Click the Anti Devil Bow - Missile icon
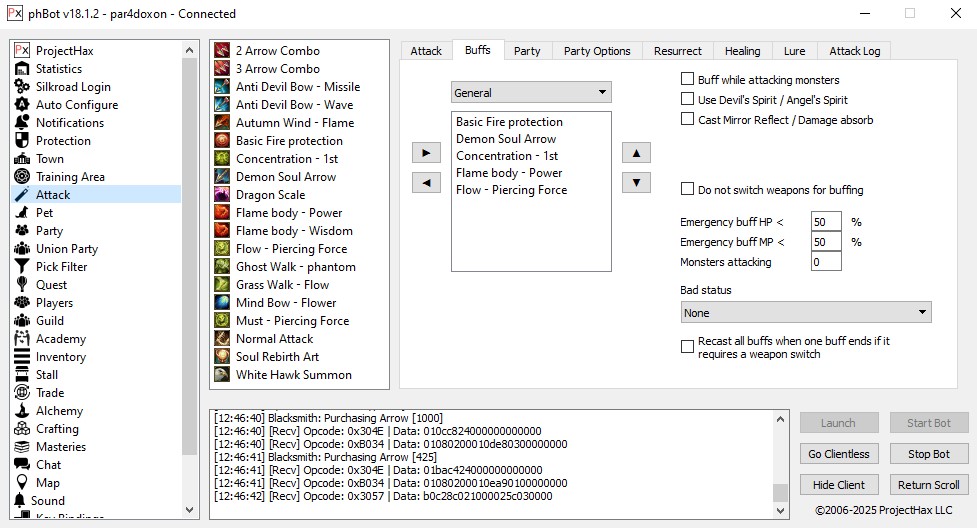This screenshot has height=528, width=977. coord(222,87)
